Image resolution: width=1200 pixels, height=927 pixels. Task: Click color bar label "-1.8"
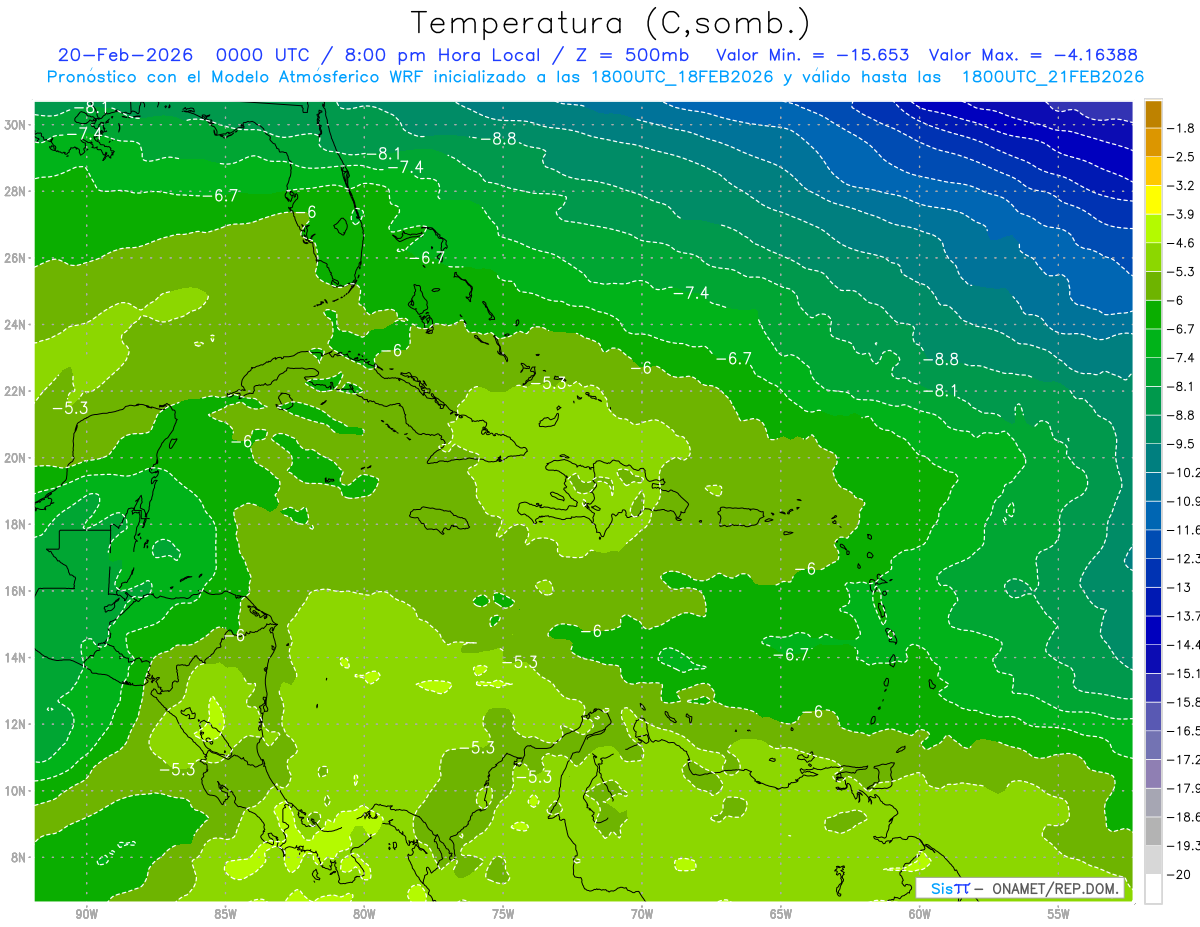[1180, 128]
